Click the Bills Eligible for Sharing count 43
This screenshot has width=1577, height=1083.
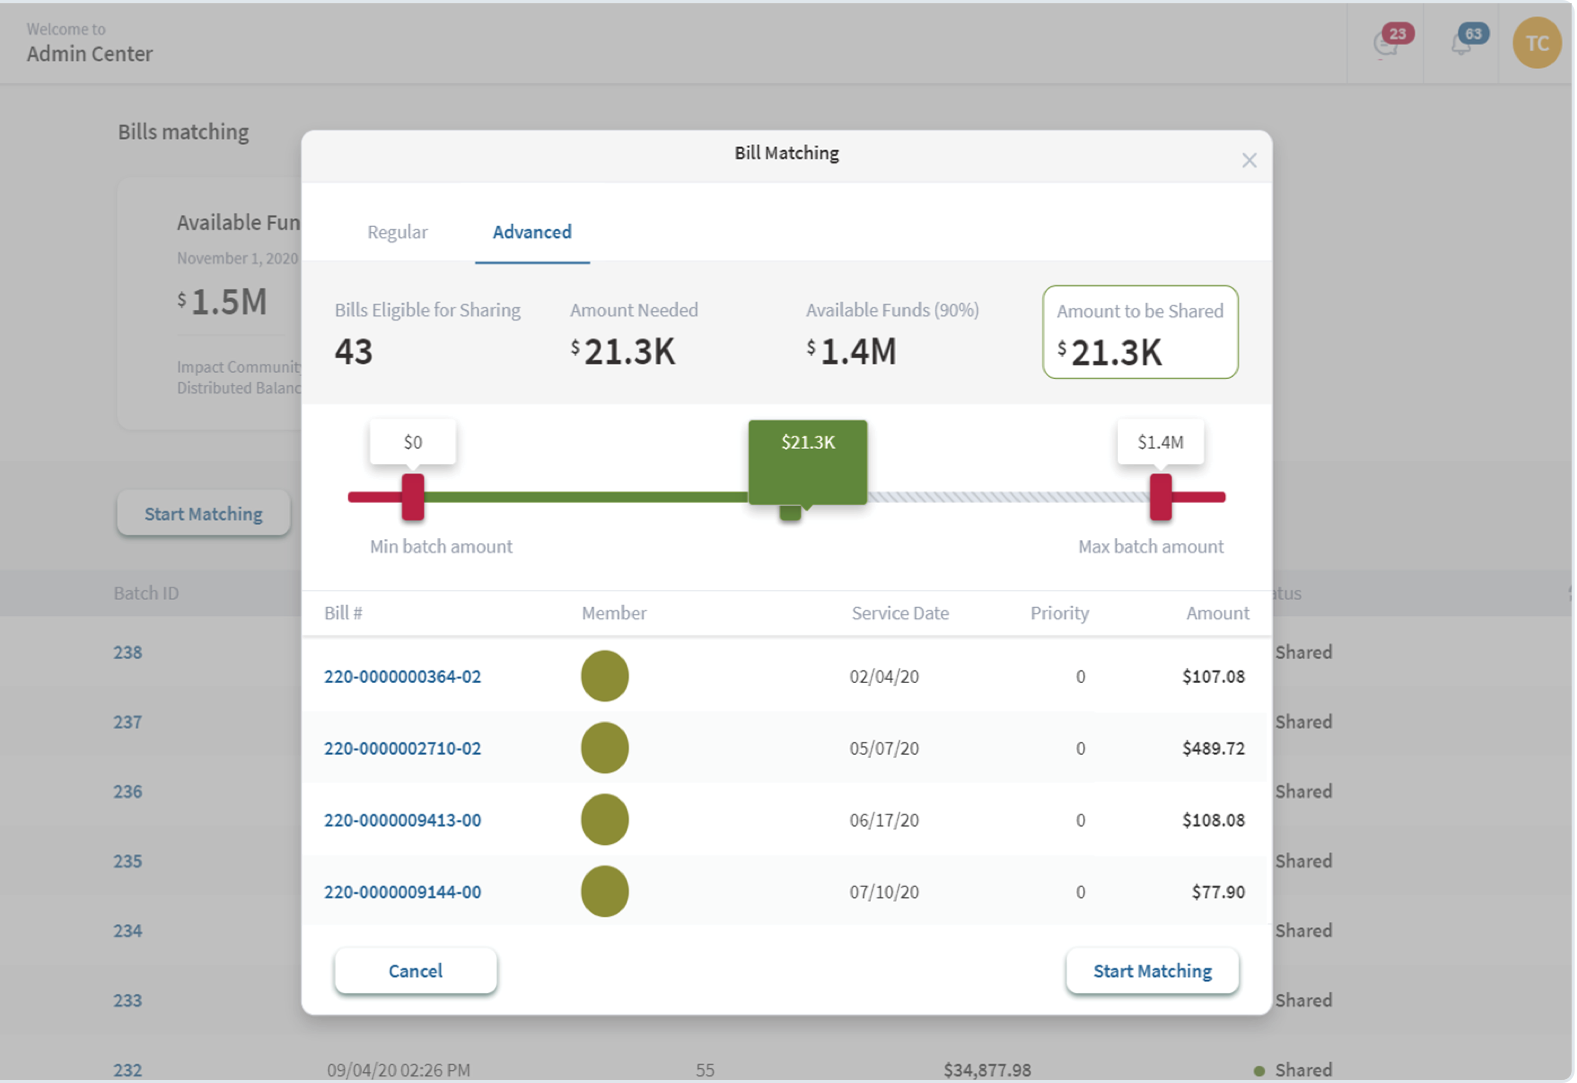(x=353, y=352)
